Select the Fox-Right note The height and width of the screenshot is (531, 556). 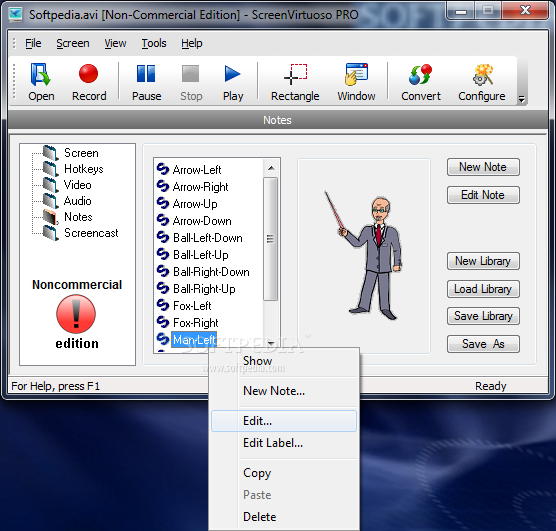click(x=195, y=323)
